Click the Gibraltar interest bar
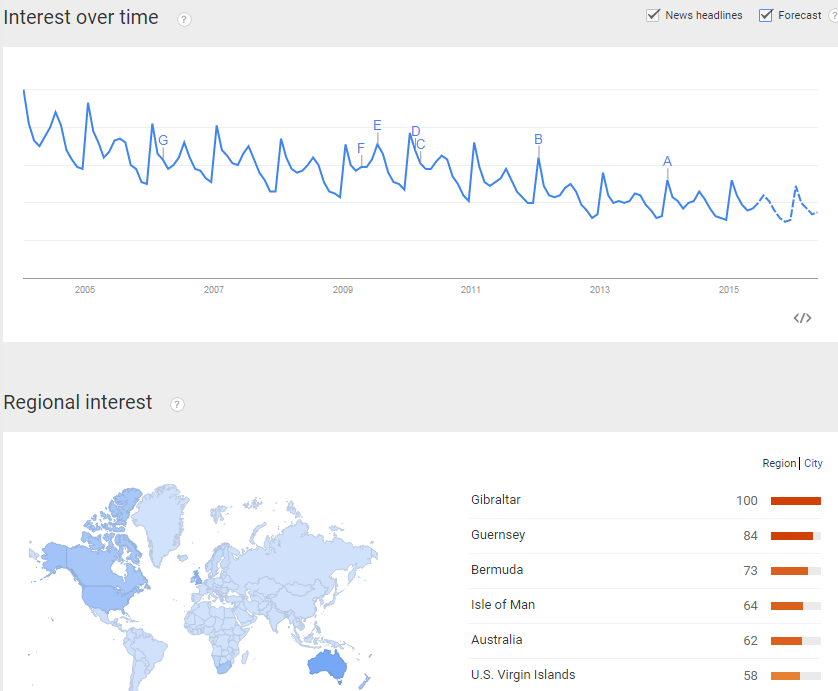Image resolution: width=838 pixels, height=691 pixels. click(x=795, y=501)
